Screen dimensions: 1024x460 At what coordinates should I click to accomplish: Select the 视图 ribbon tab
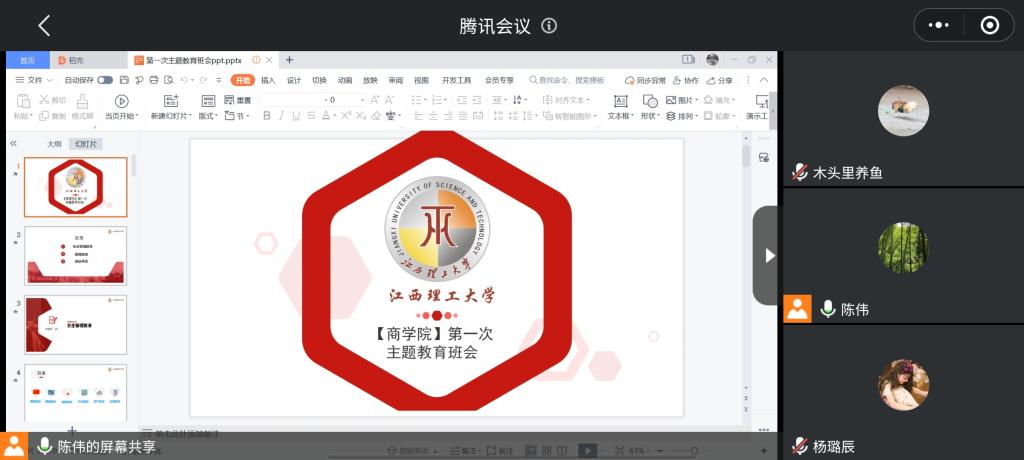[421, 80]
